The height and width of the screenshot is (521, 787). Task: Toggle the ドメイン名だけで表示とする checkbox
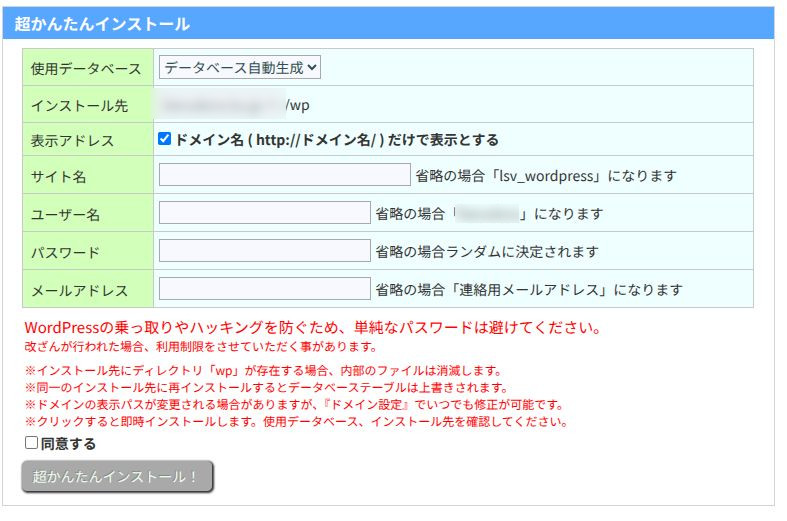click(164, 139)
